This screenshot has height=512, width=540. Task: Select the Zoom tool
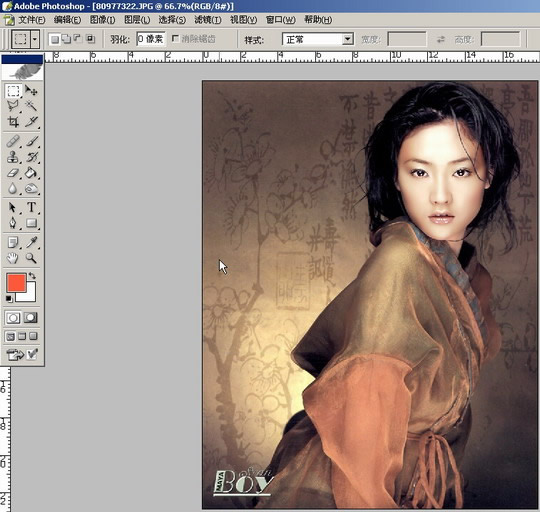coord(31,258)
